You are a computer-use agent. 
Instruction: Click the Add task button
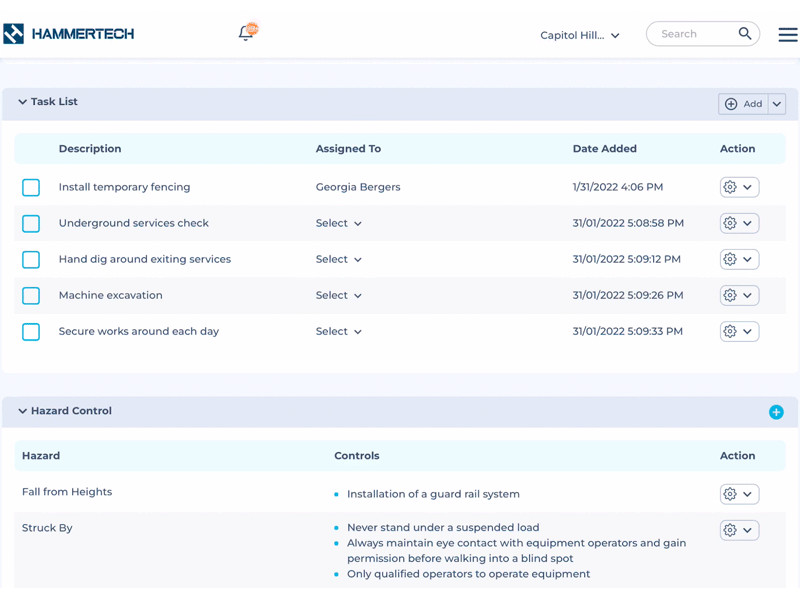tap(743, 104)
